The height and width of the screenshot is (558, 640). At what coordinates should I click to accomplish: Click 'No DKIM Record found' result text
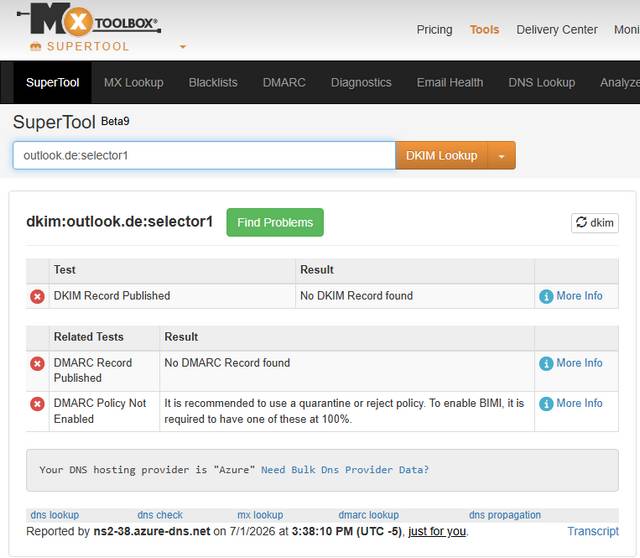click(356, 296)
